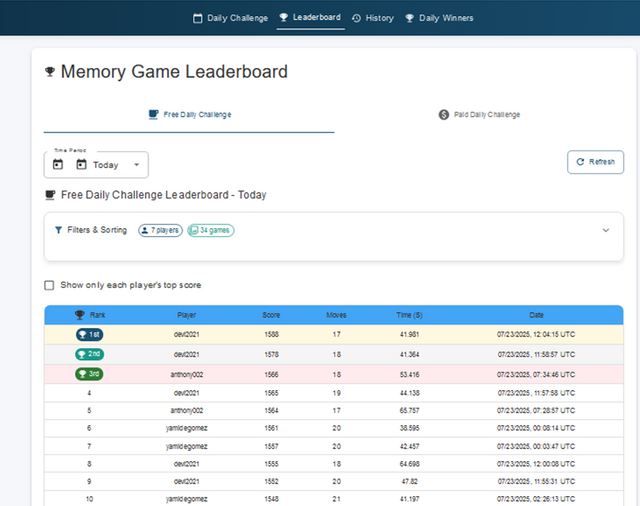Click time value 64.698 in rank 8 row
The width and height of the screenshot is (640, 506).
point(409,464)
